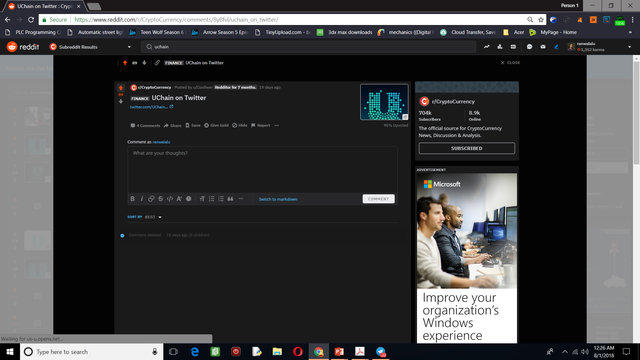Screen dimensions: 640x360
Task: Downvote the UChain on Twitter post beside its title
Action: pyautogui.click(x=121, y=101)
